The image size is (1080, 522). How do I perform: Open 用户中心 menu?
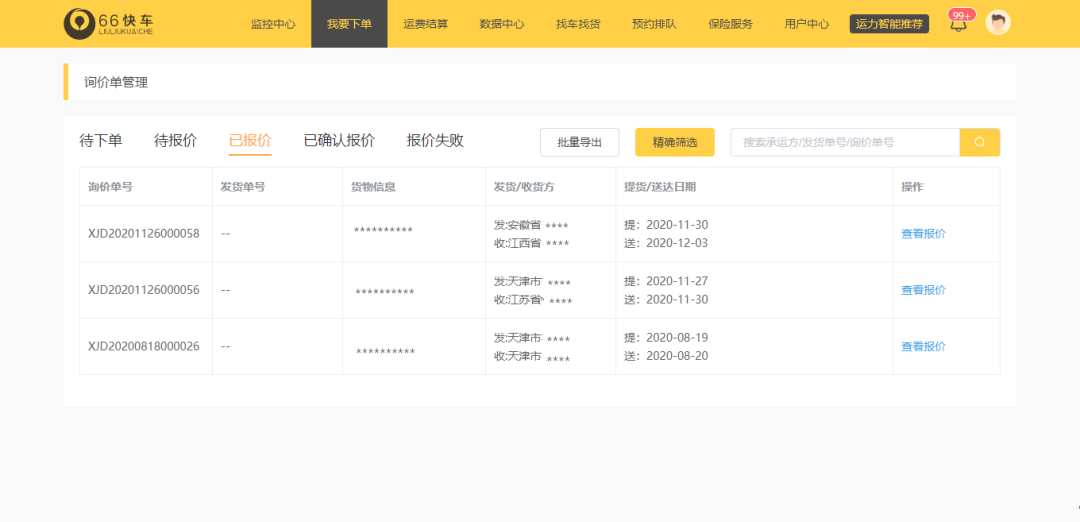(x=807, y=24)
